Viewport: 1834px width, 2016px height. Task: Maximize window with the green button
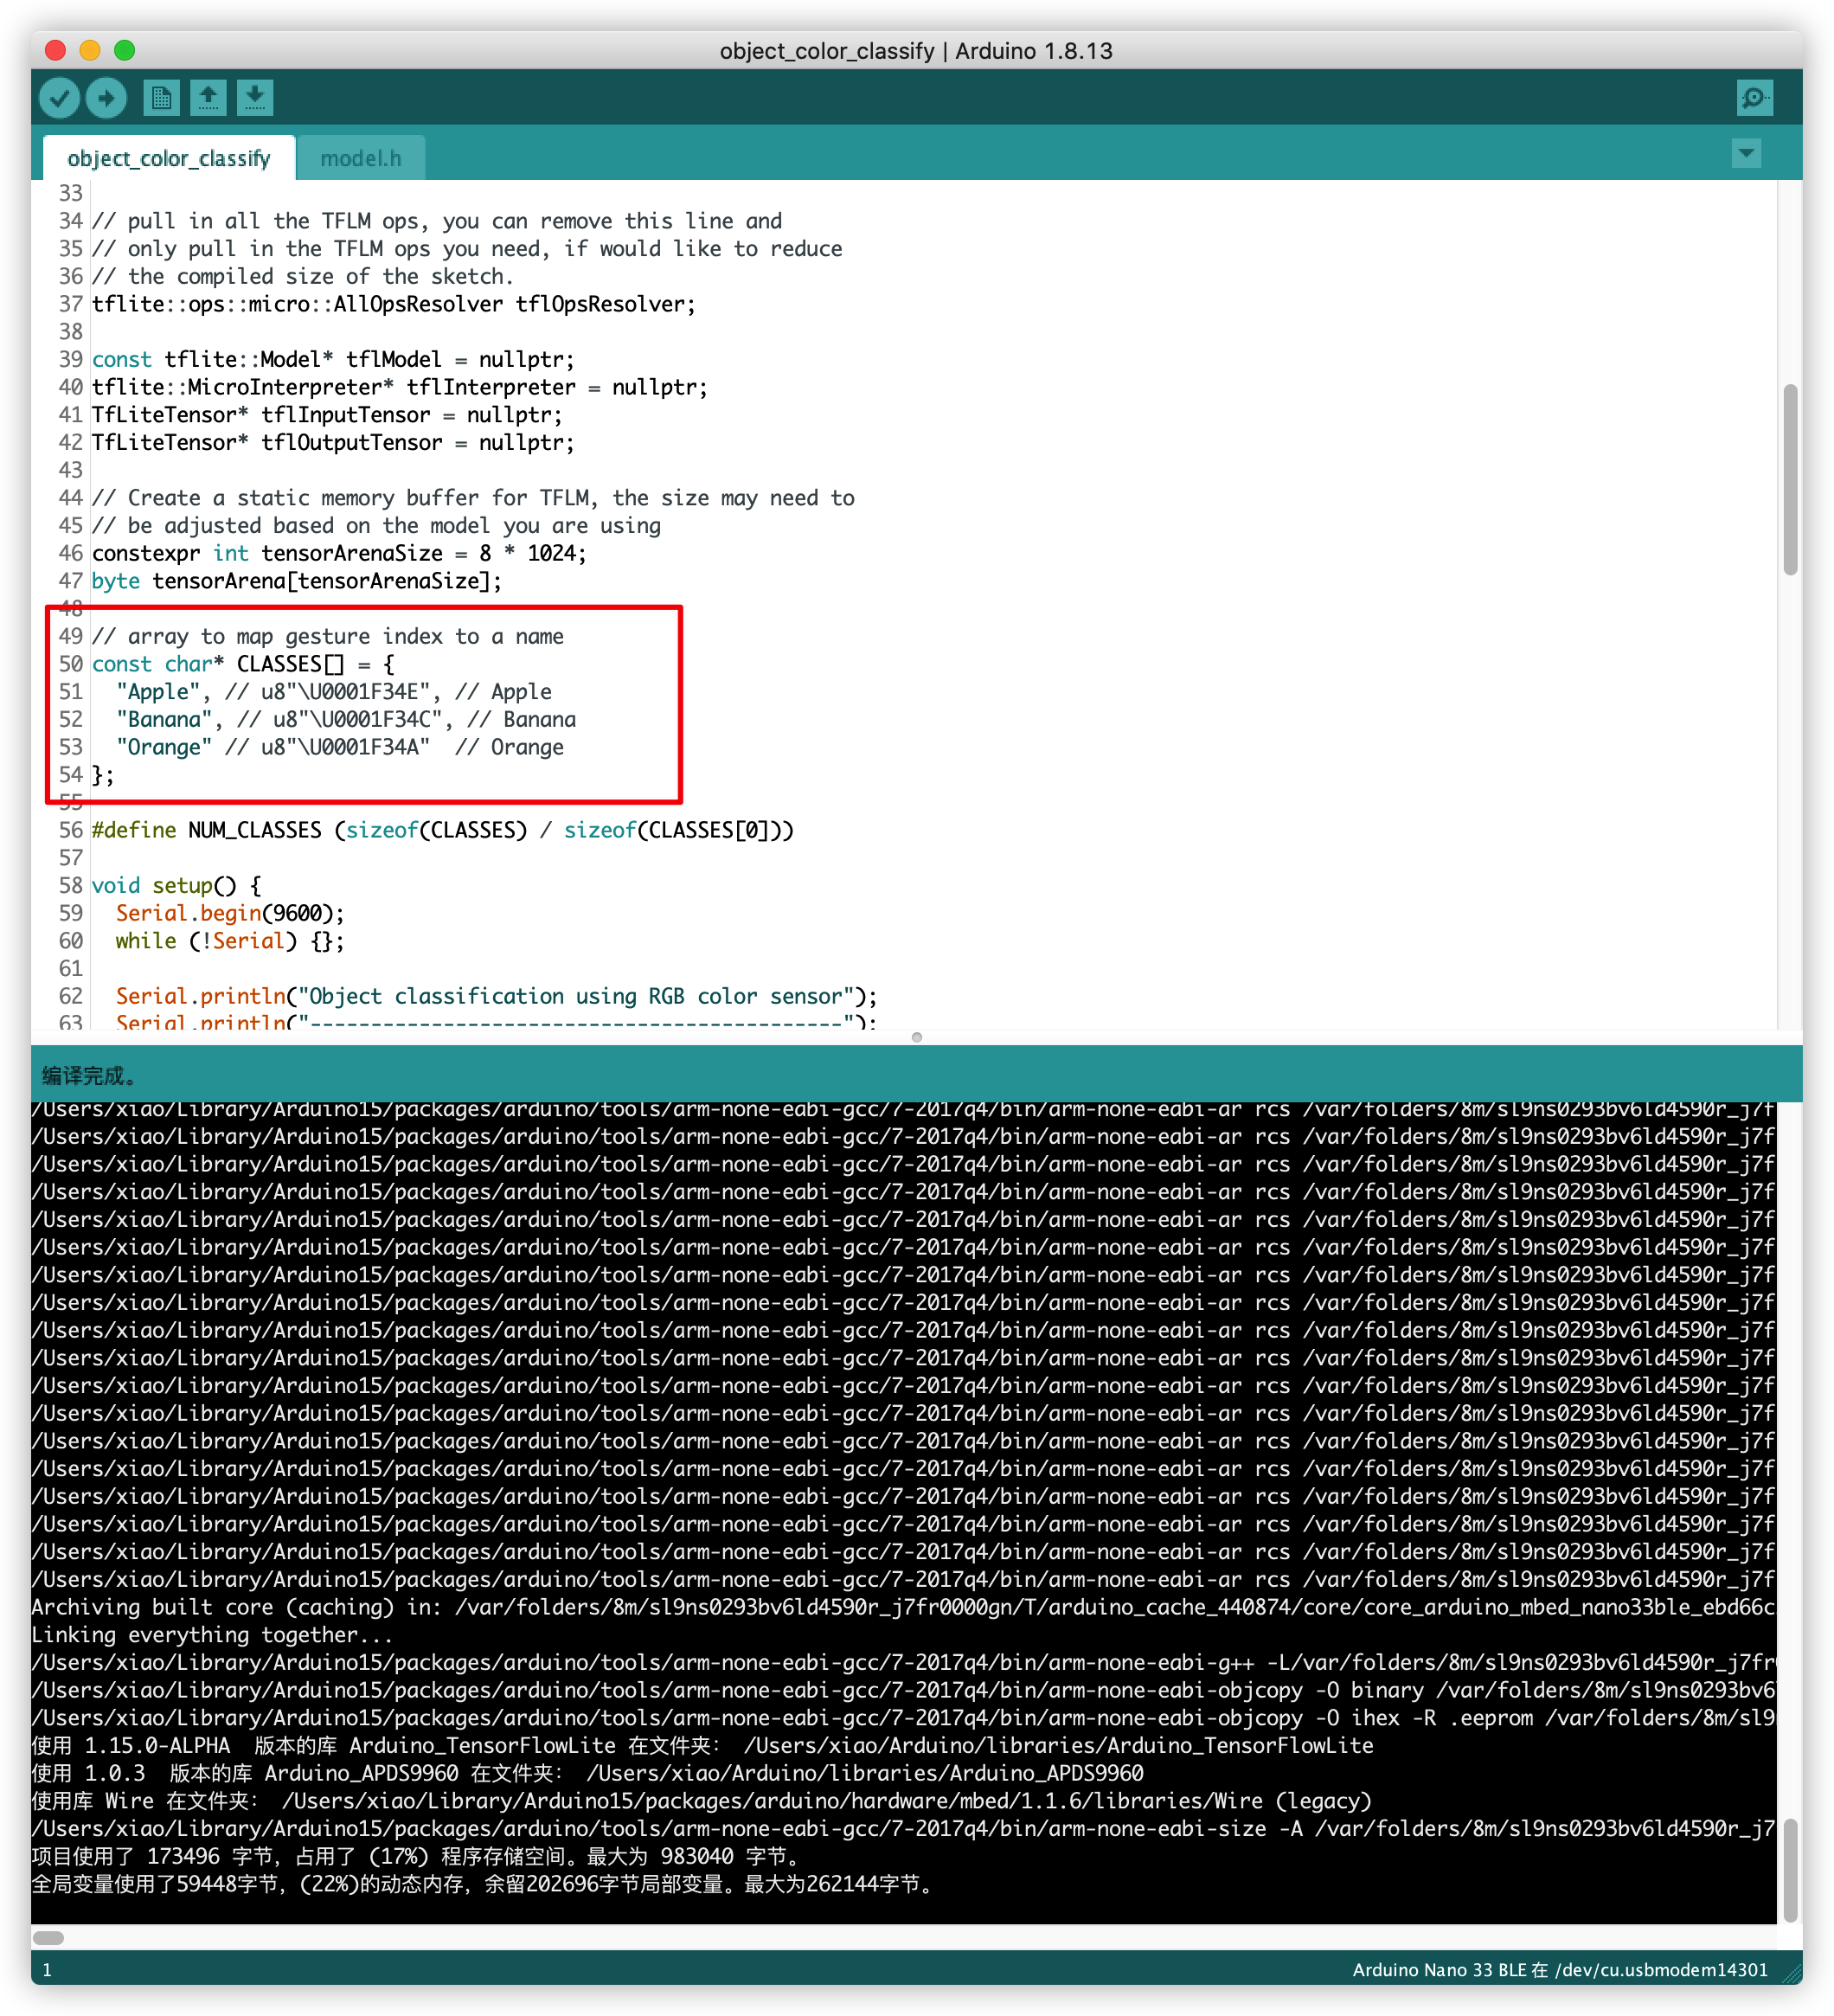tap(124, 50)
